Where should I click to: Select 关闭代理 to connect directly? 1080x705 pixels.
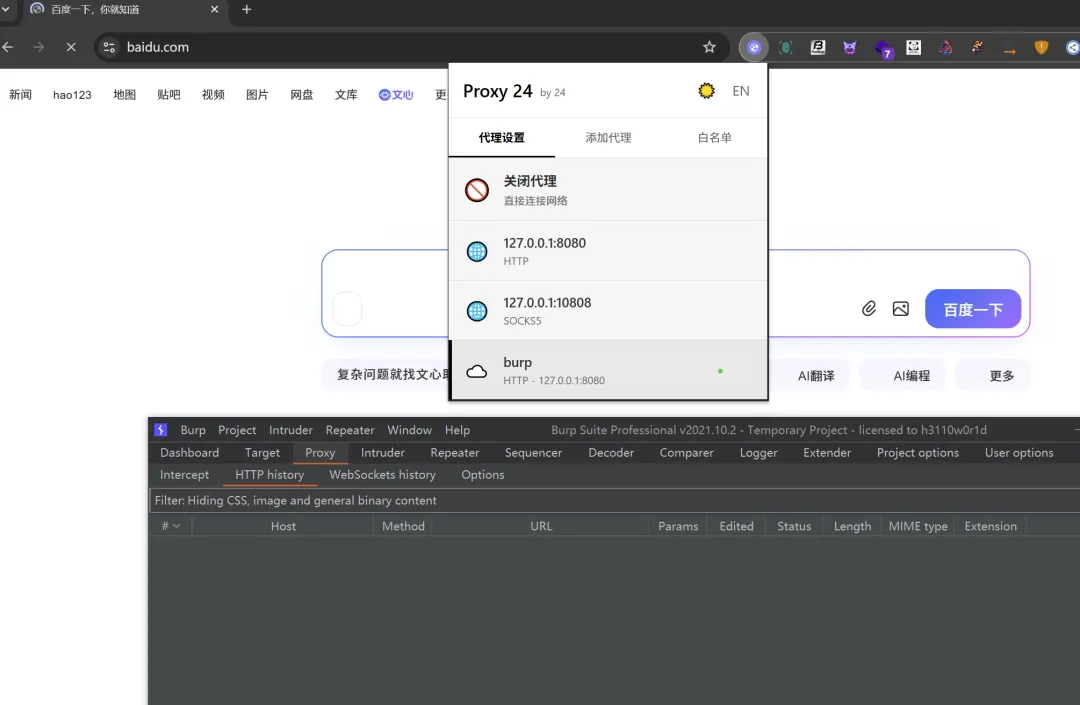coord(608,189)
